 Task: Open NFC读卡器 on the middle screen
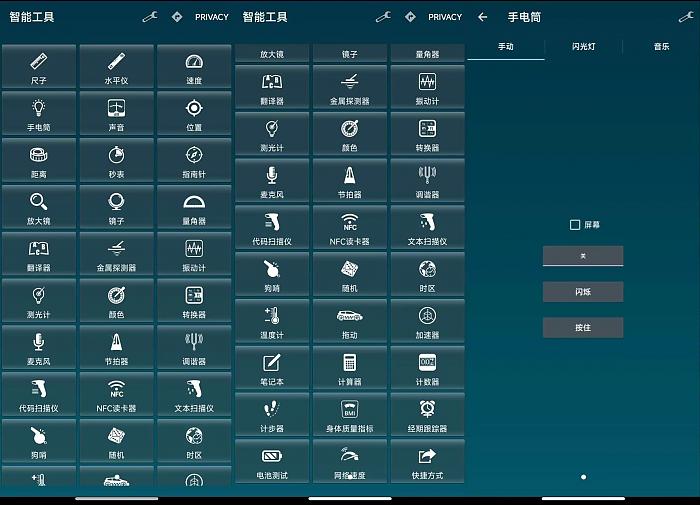[350, 228]
